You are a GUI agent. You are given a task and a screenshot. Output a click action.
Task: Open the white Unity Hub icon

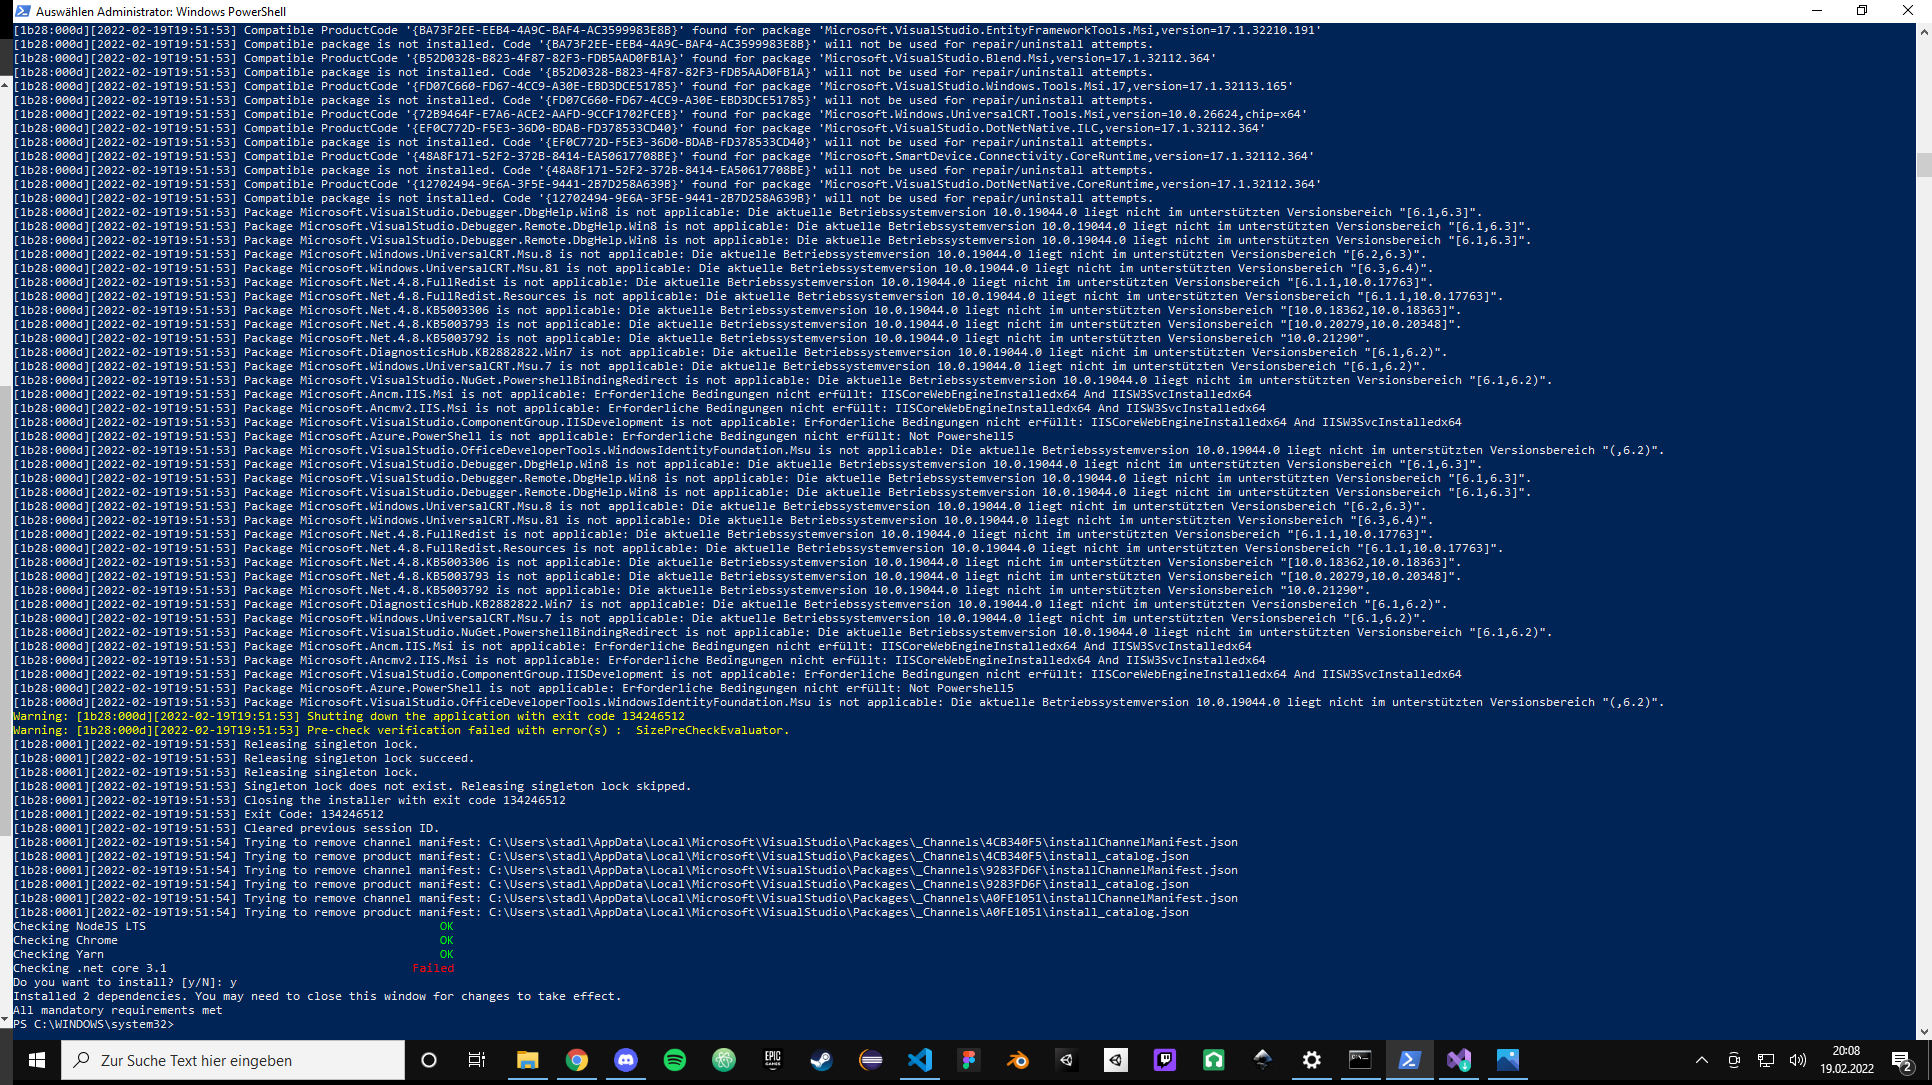[x=1115, y=1060]
